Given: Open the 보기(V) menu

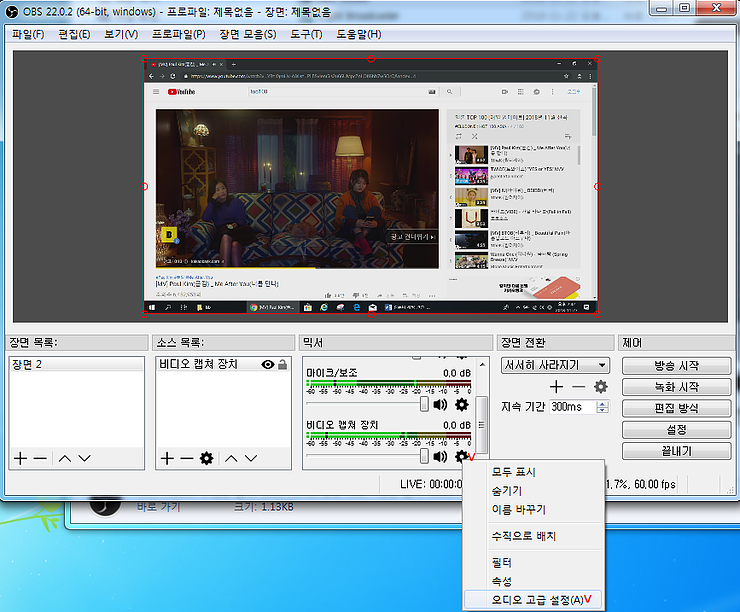Looking at the screenshot, I should point(121,34).
